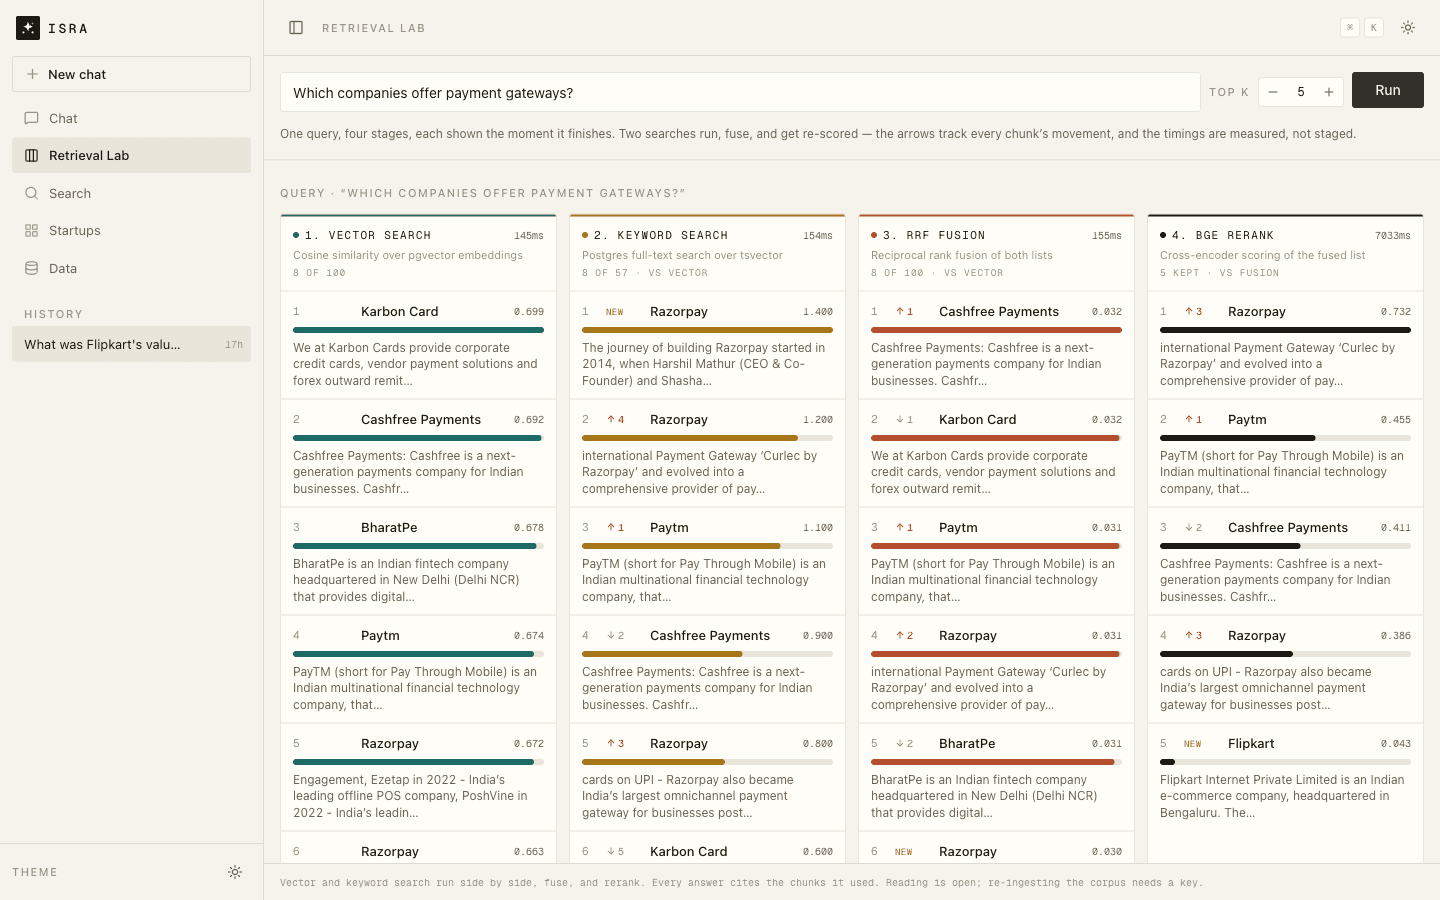Open Paytm title in RRF Fusion column

point(958,528)
